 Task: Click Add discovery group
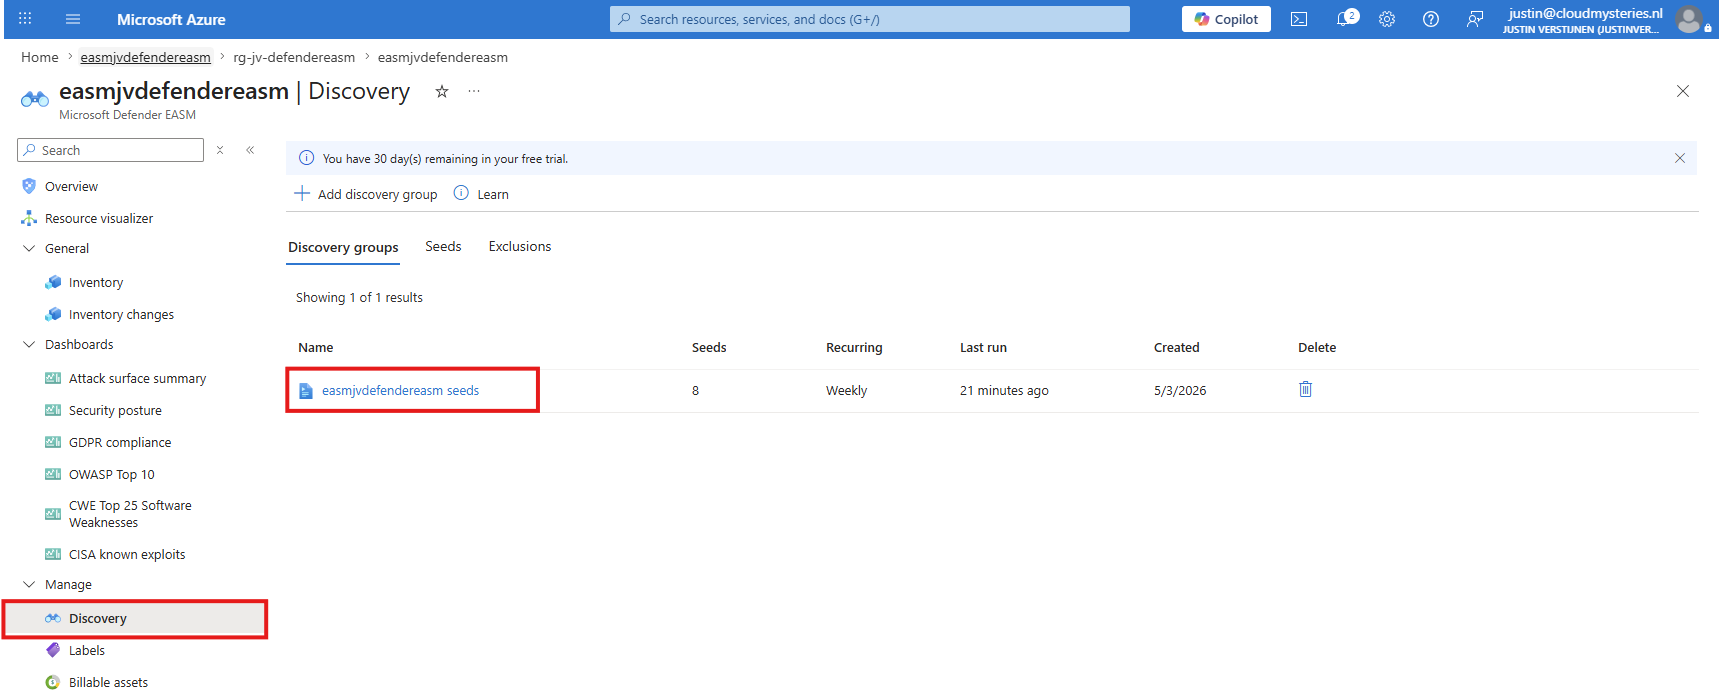click(366, 194)
